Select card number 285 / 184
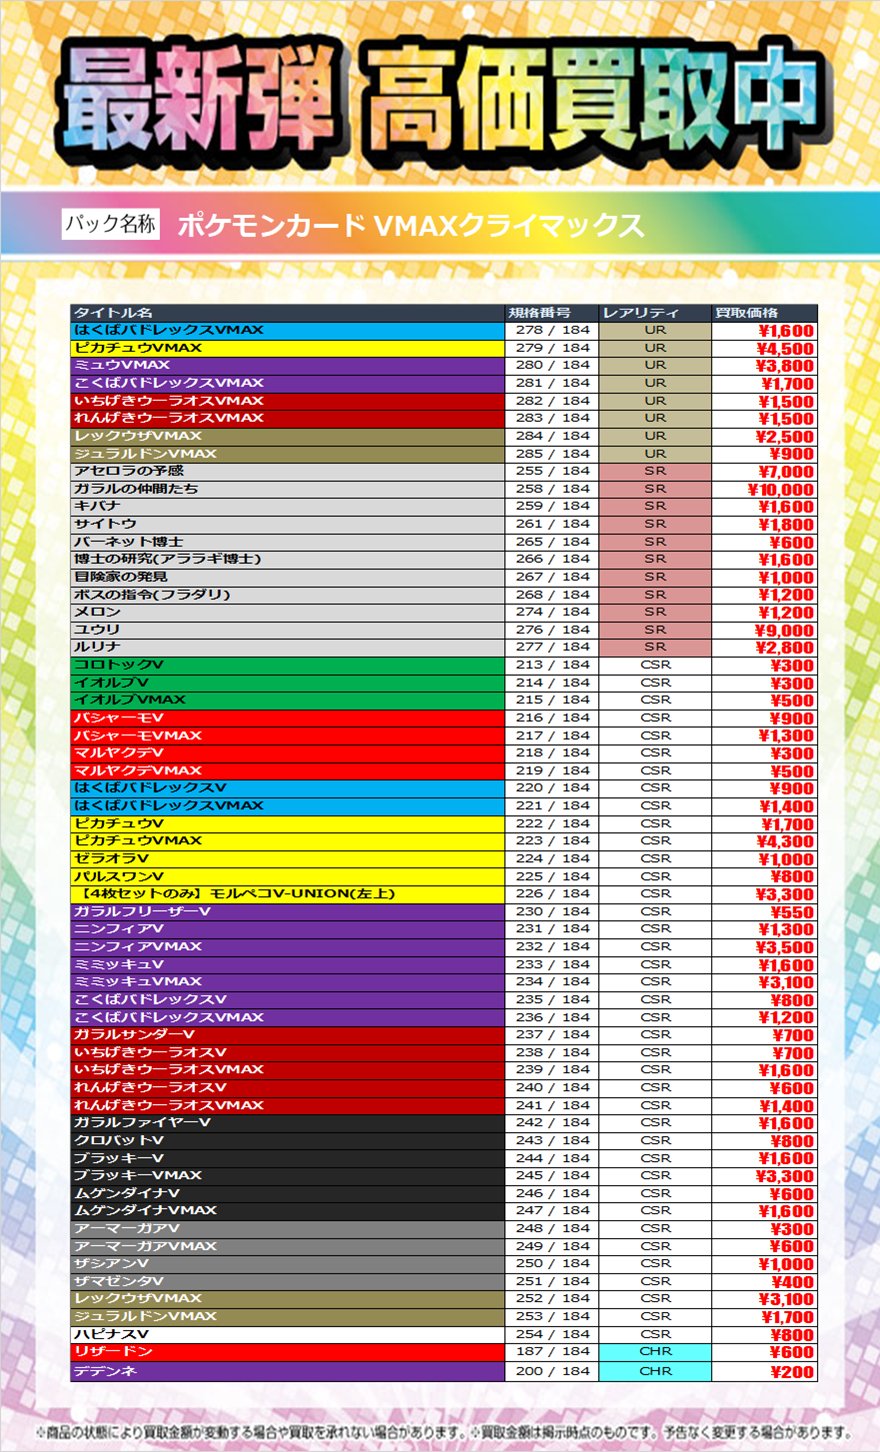 coord(552,453)
